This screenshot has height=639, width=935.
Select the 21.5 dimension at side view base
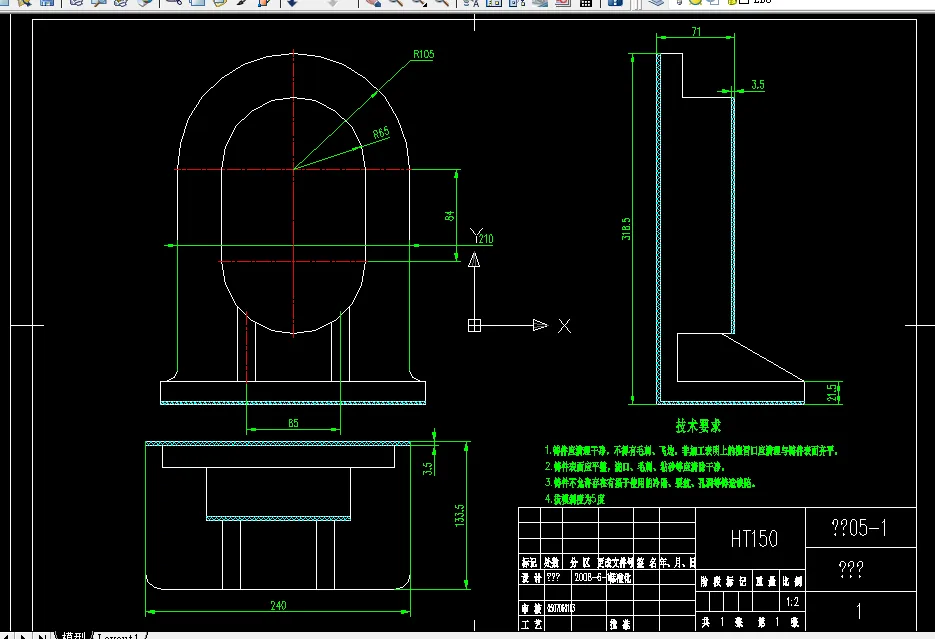pos(832,393)
